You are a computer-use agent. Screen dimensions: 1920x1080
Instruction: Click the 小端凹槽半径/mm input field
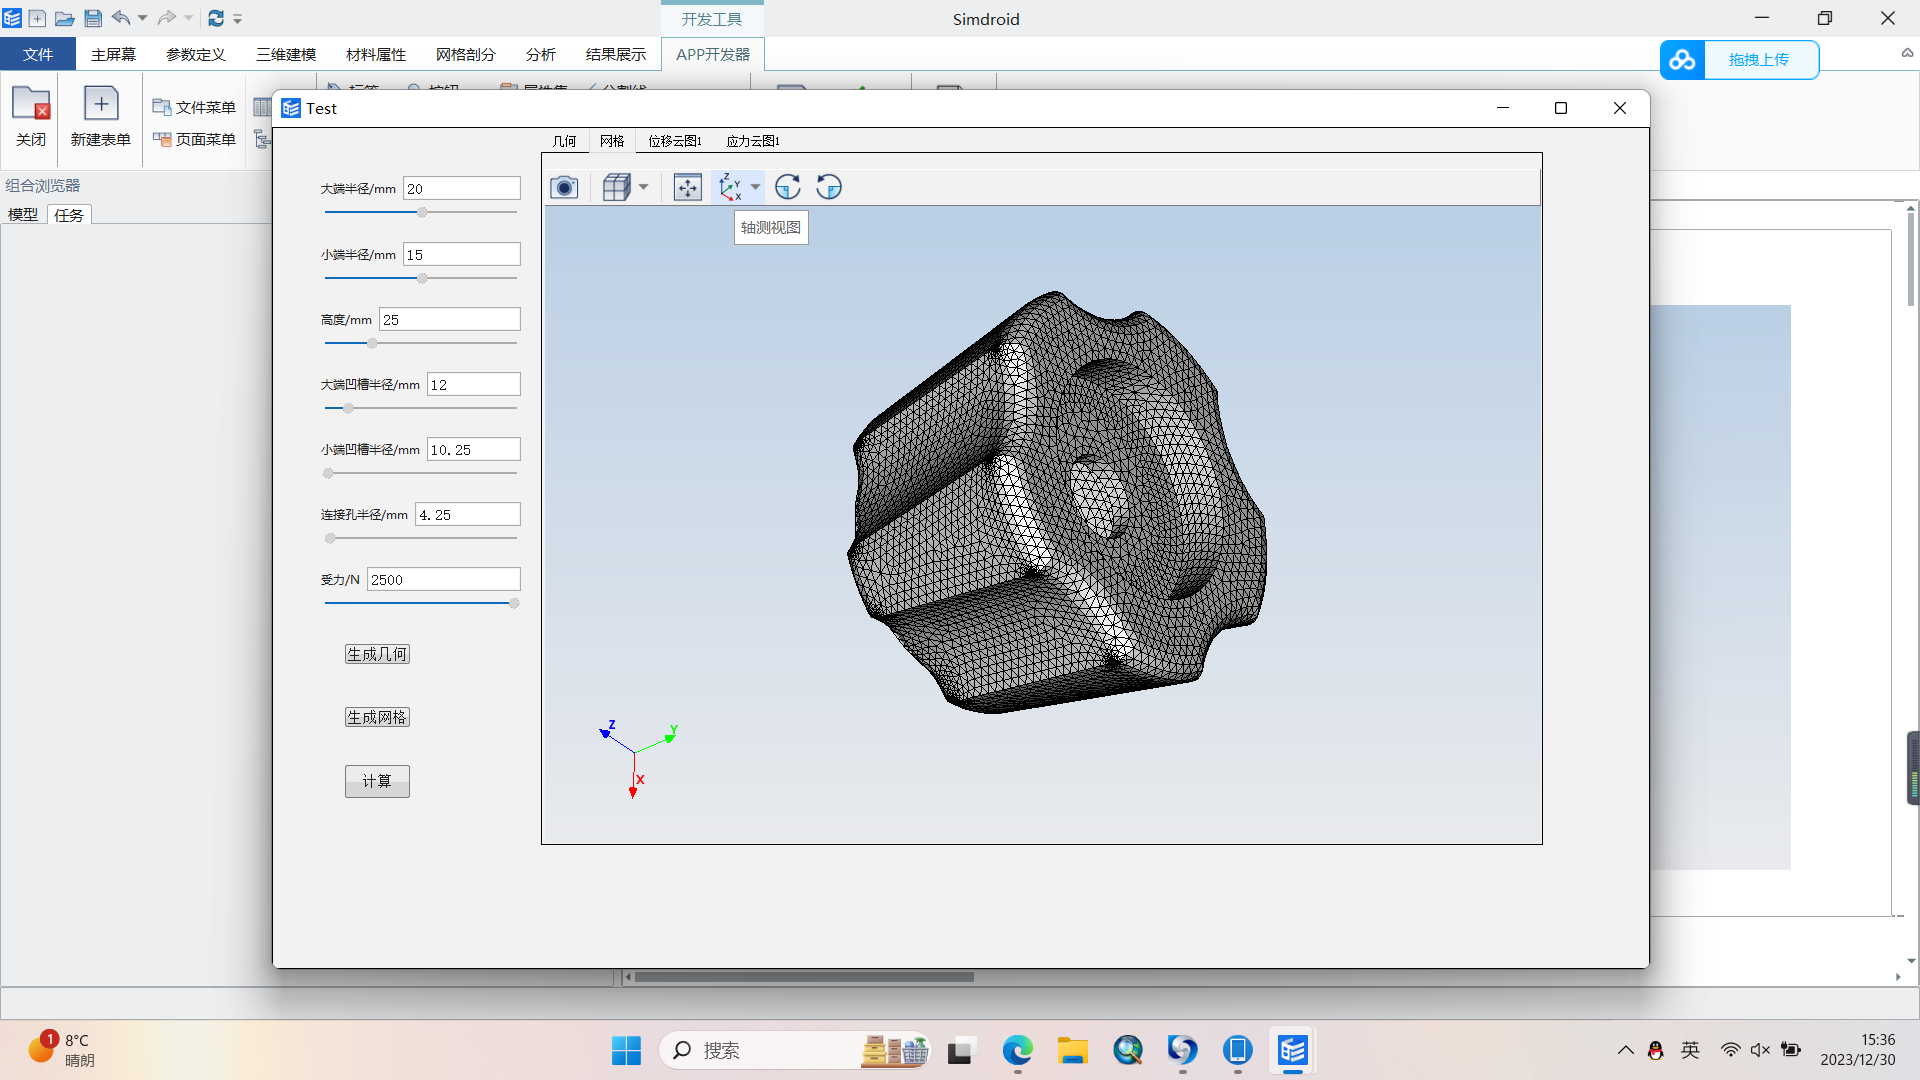click(473, 449)
